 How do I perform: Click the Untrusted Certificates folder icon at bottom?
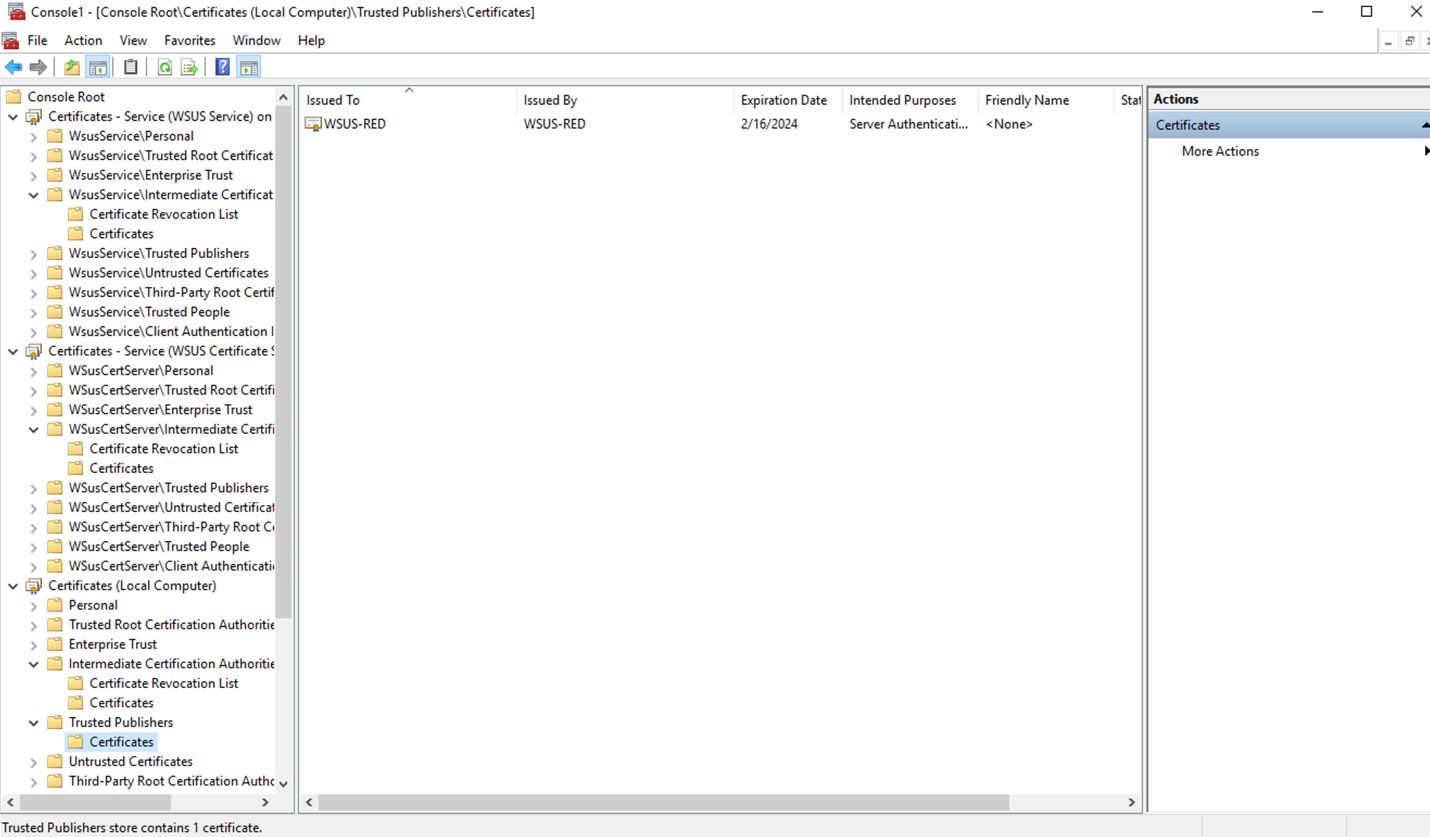point(55,762)
